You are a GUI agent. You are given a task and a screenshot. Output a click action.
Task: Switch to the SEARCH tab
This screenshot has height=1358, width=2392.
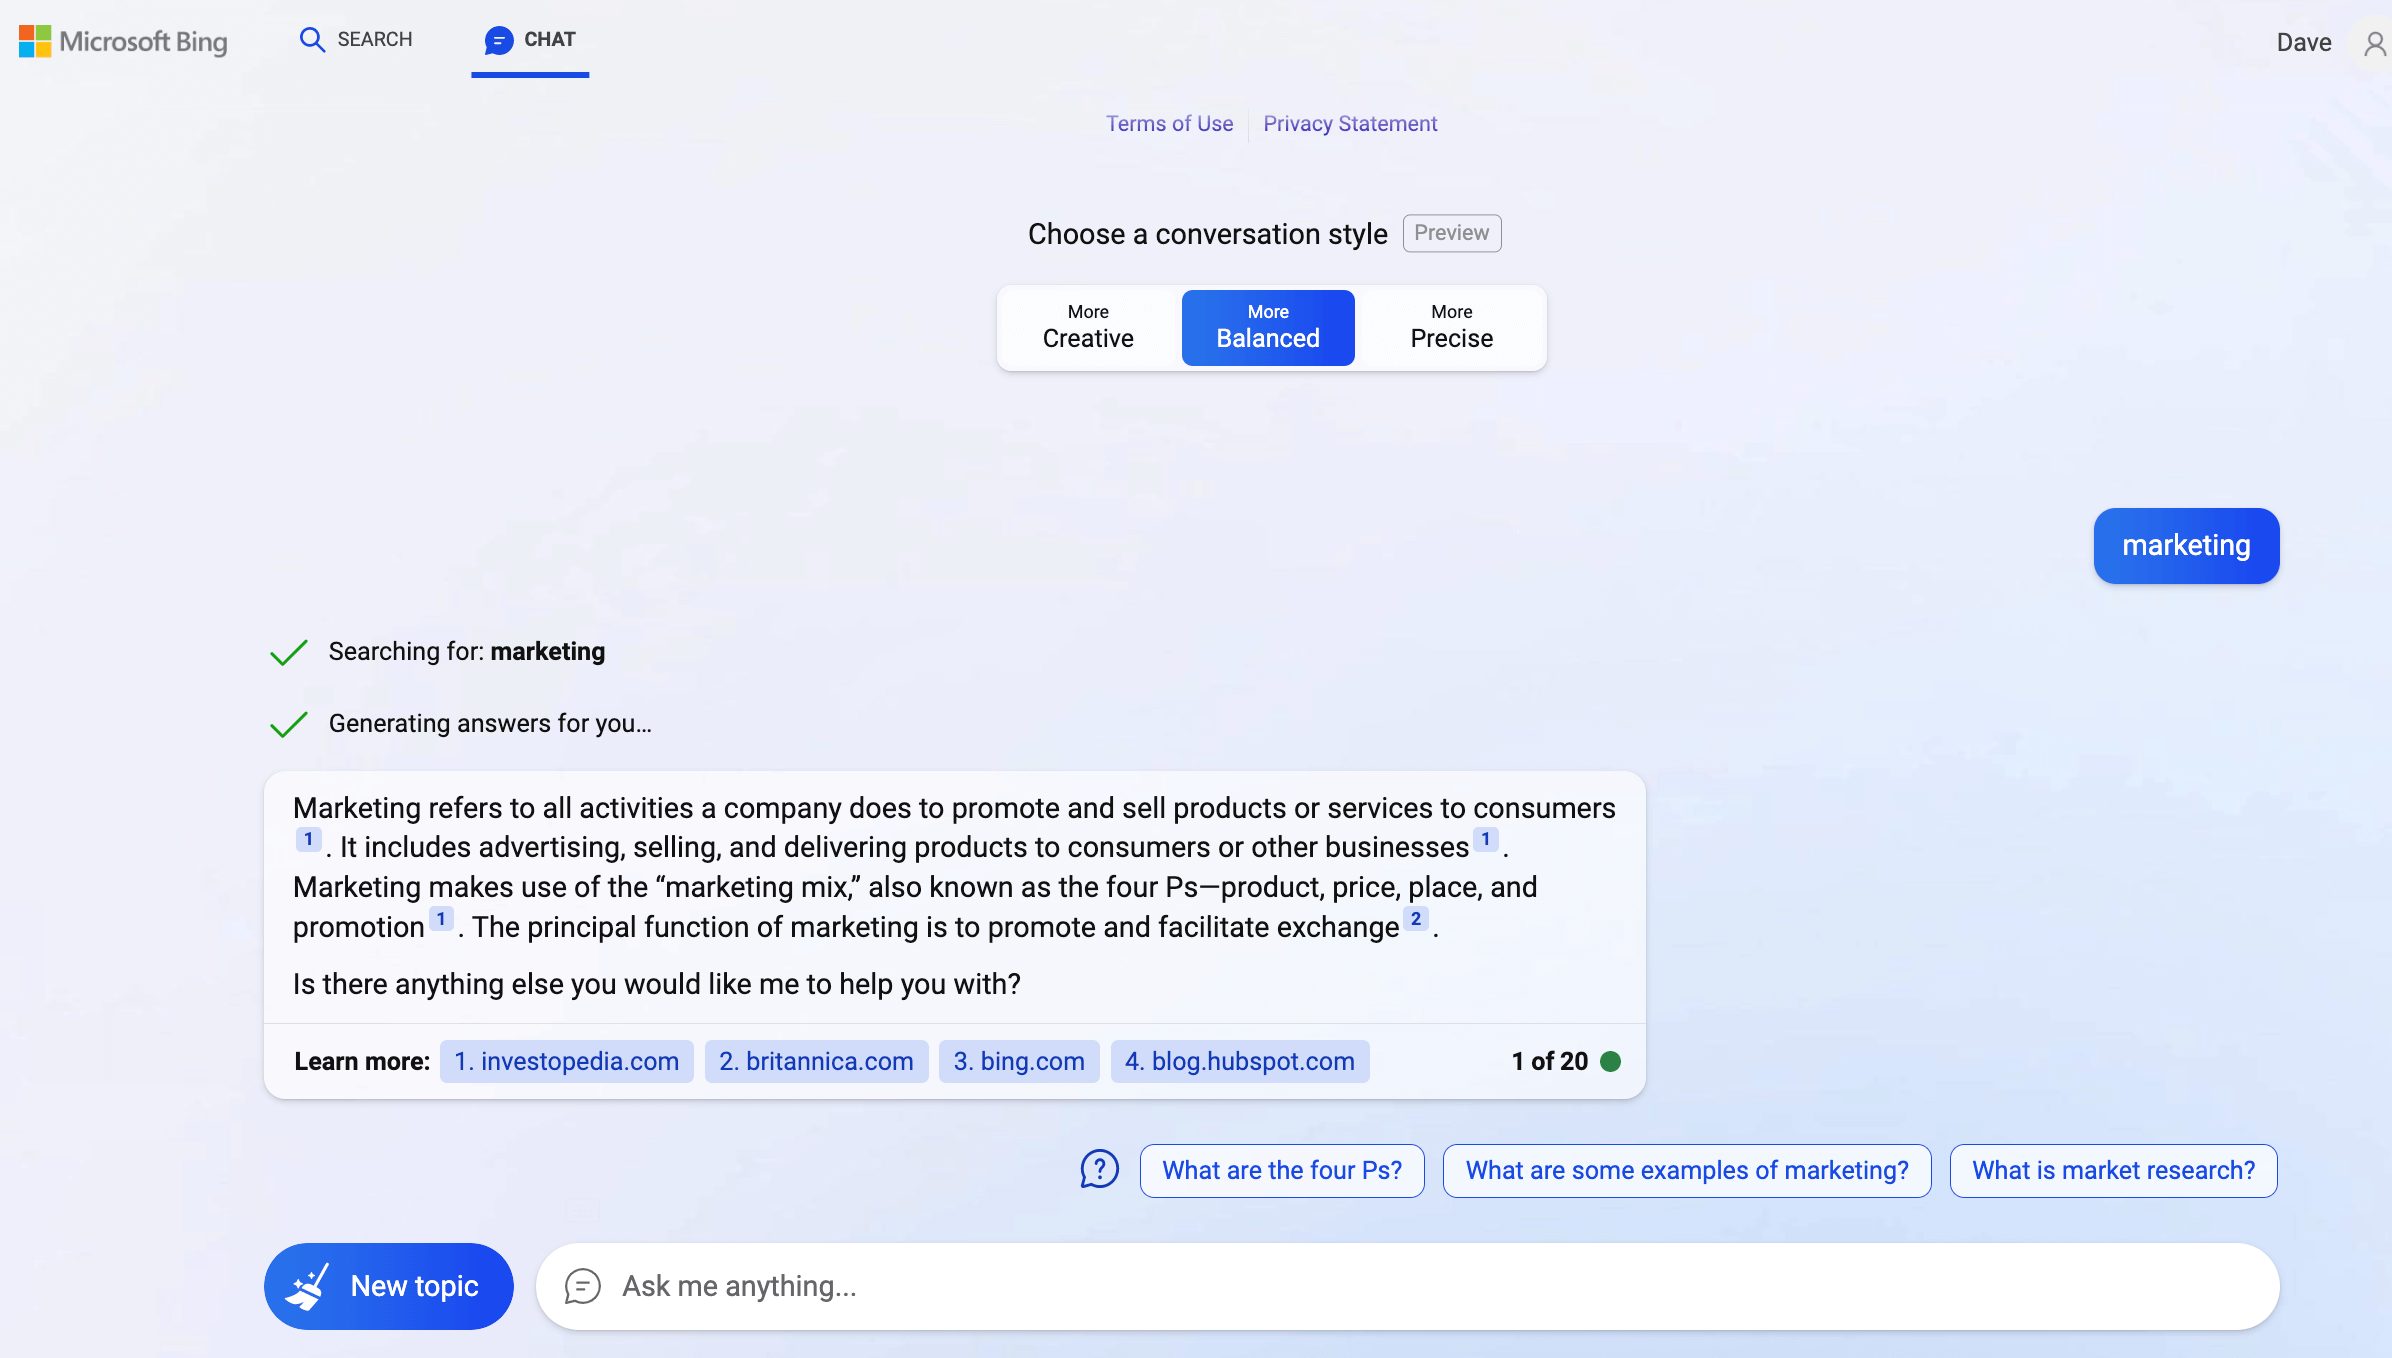[374, 40]
